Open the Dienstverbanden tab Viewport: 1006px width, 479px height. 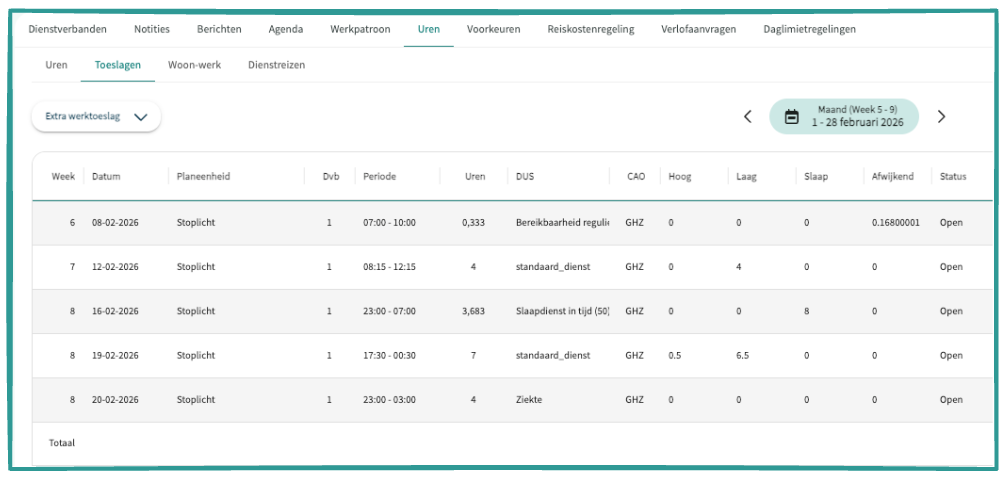pyautogui.click(x=65, y=29)
